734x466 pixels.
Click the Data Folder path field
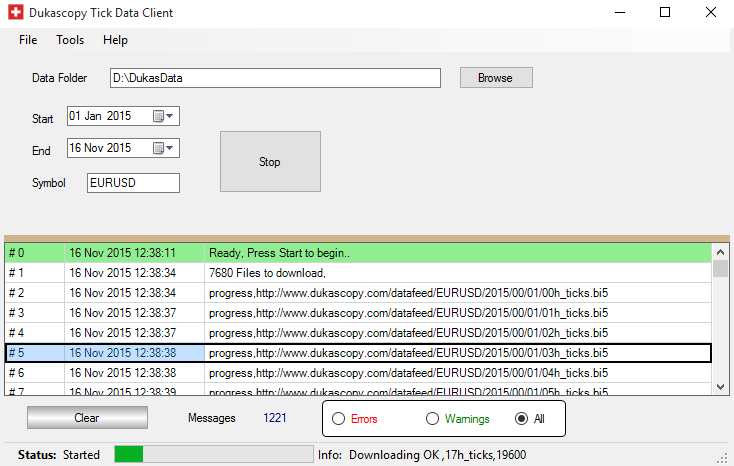tap(274, 78)
